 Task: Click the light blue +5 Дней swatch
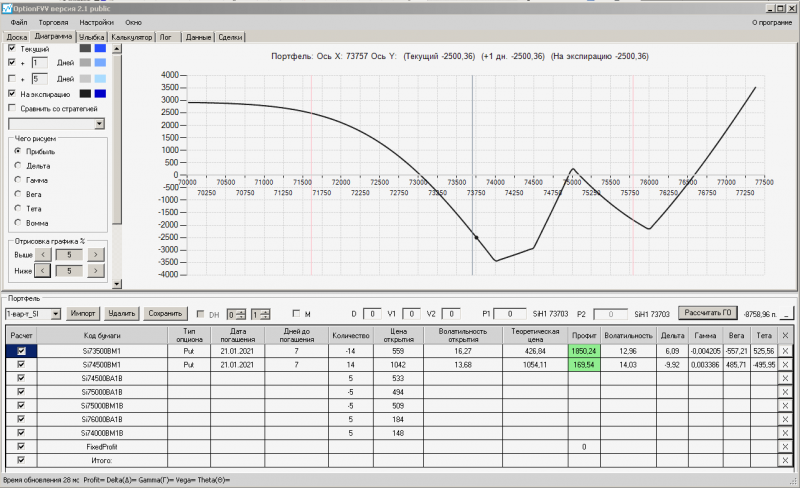pyautogui.click(x=101, y=79)
